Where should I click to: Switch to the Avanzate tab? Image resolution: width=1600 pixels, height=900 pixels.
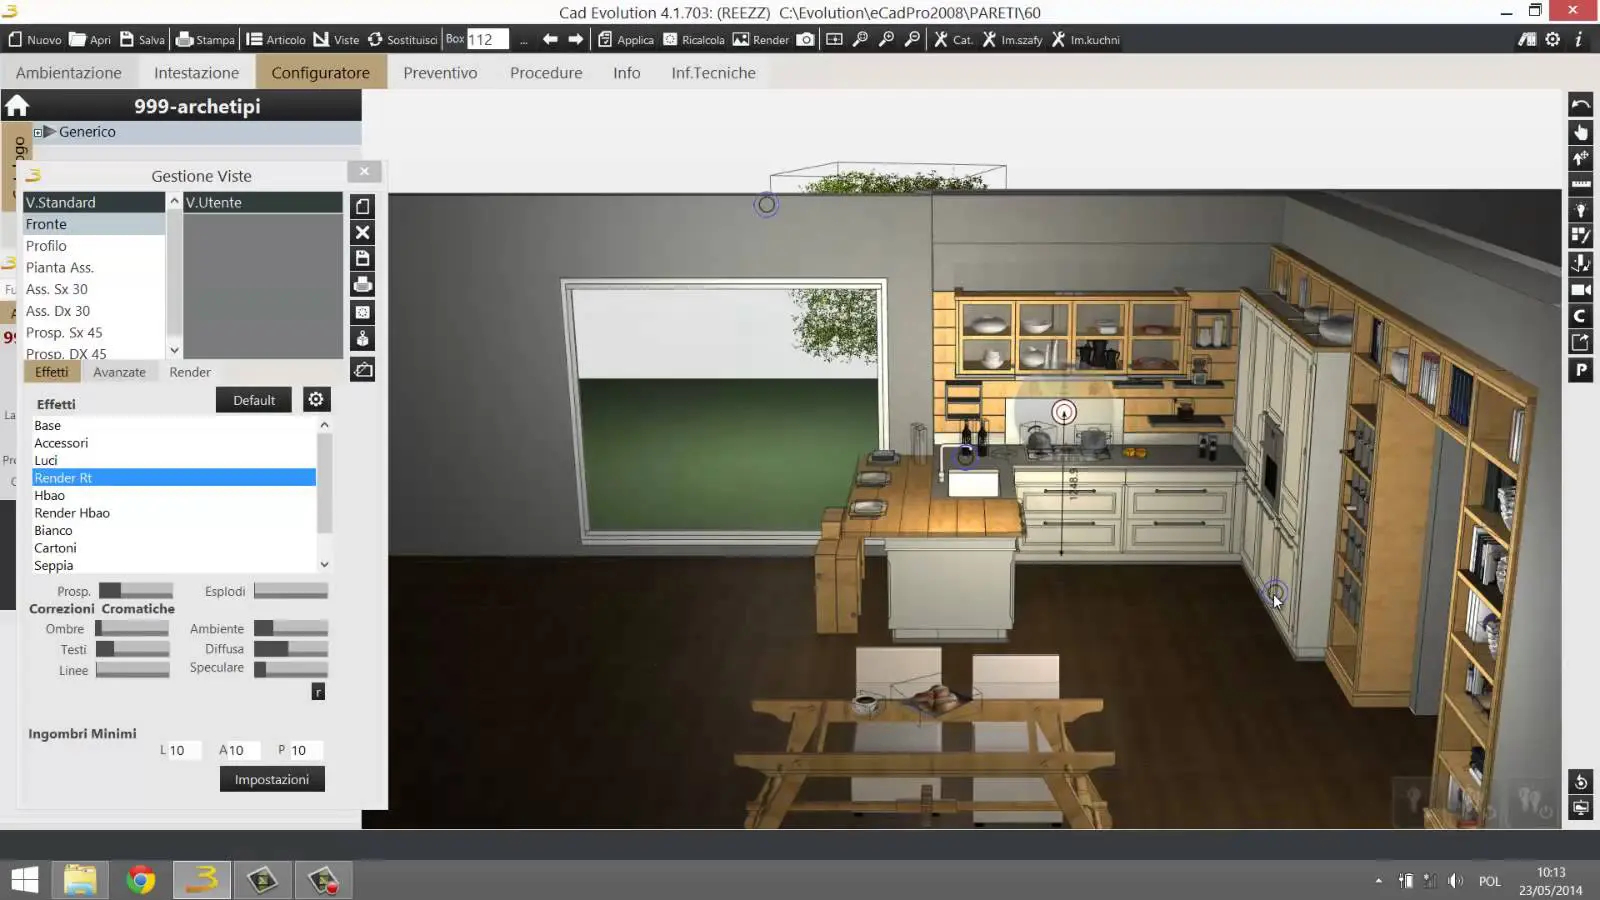[119, 372]
